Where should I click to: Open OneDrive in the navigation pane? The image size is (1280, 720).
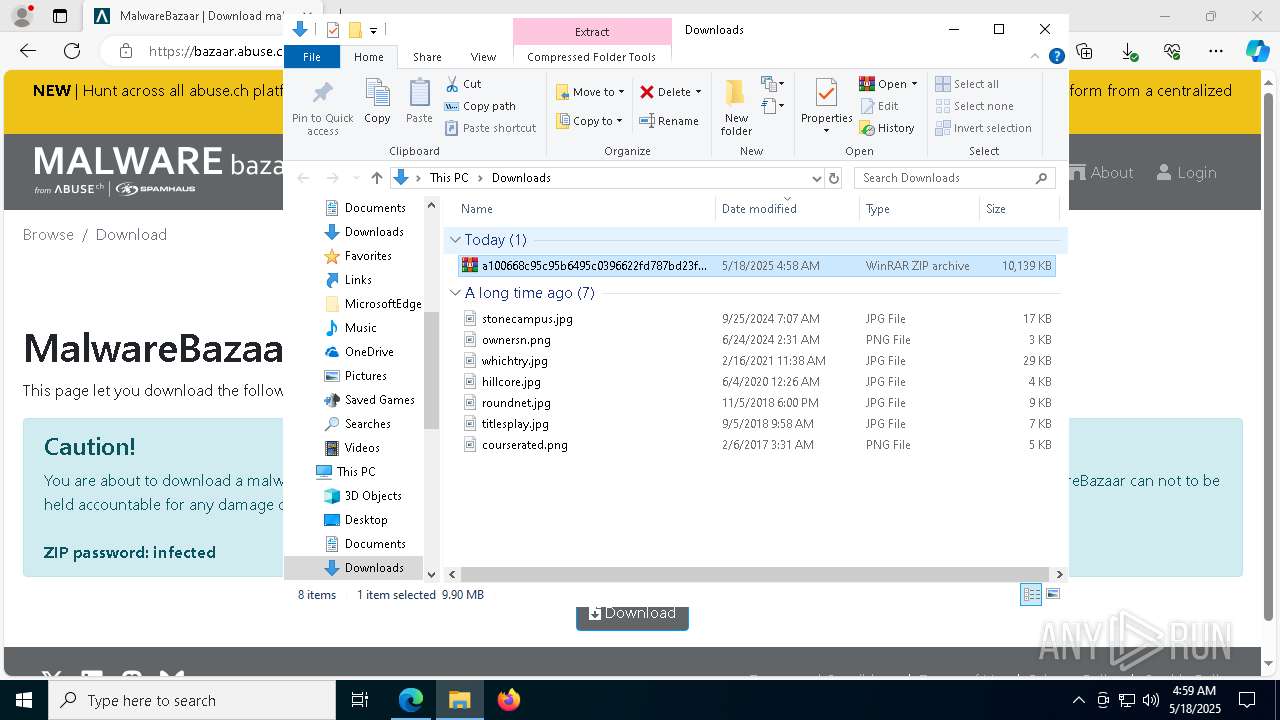point(369,352)
